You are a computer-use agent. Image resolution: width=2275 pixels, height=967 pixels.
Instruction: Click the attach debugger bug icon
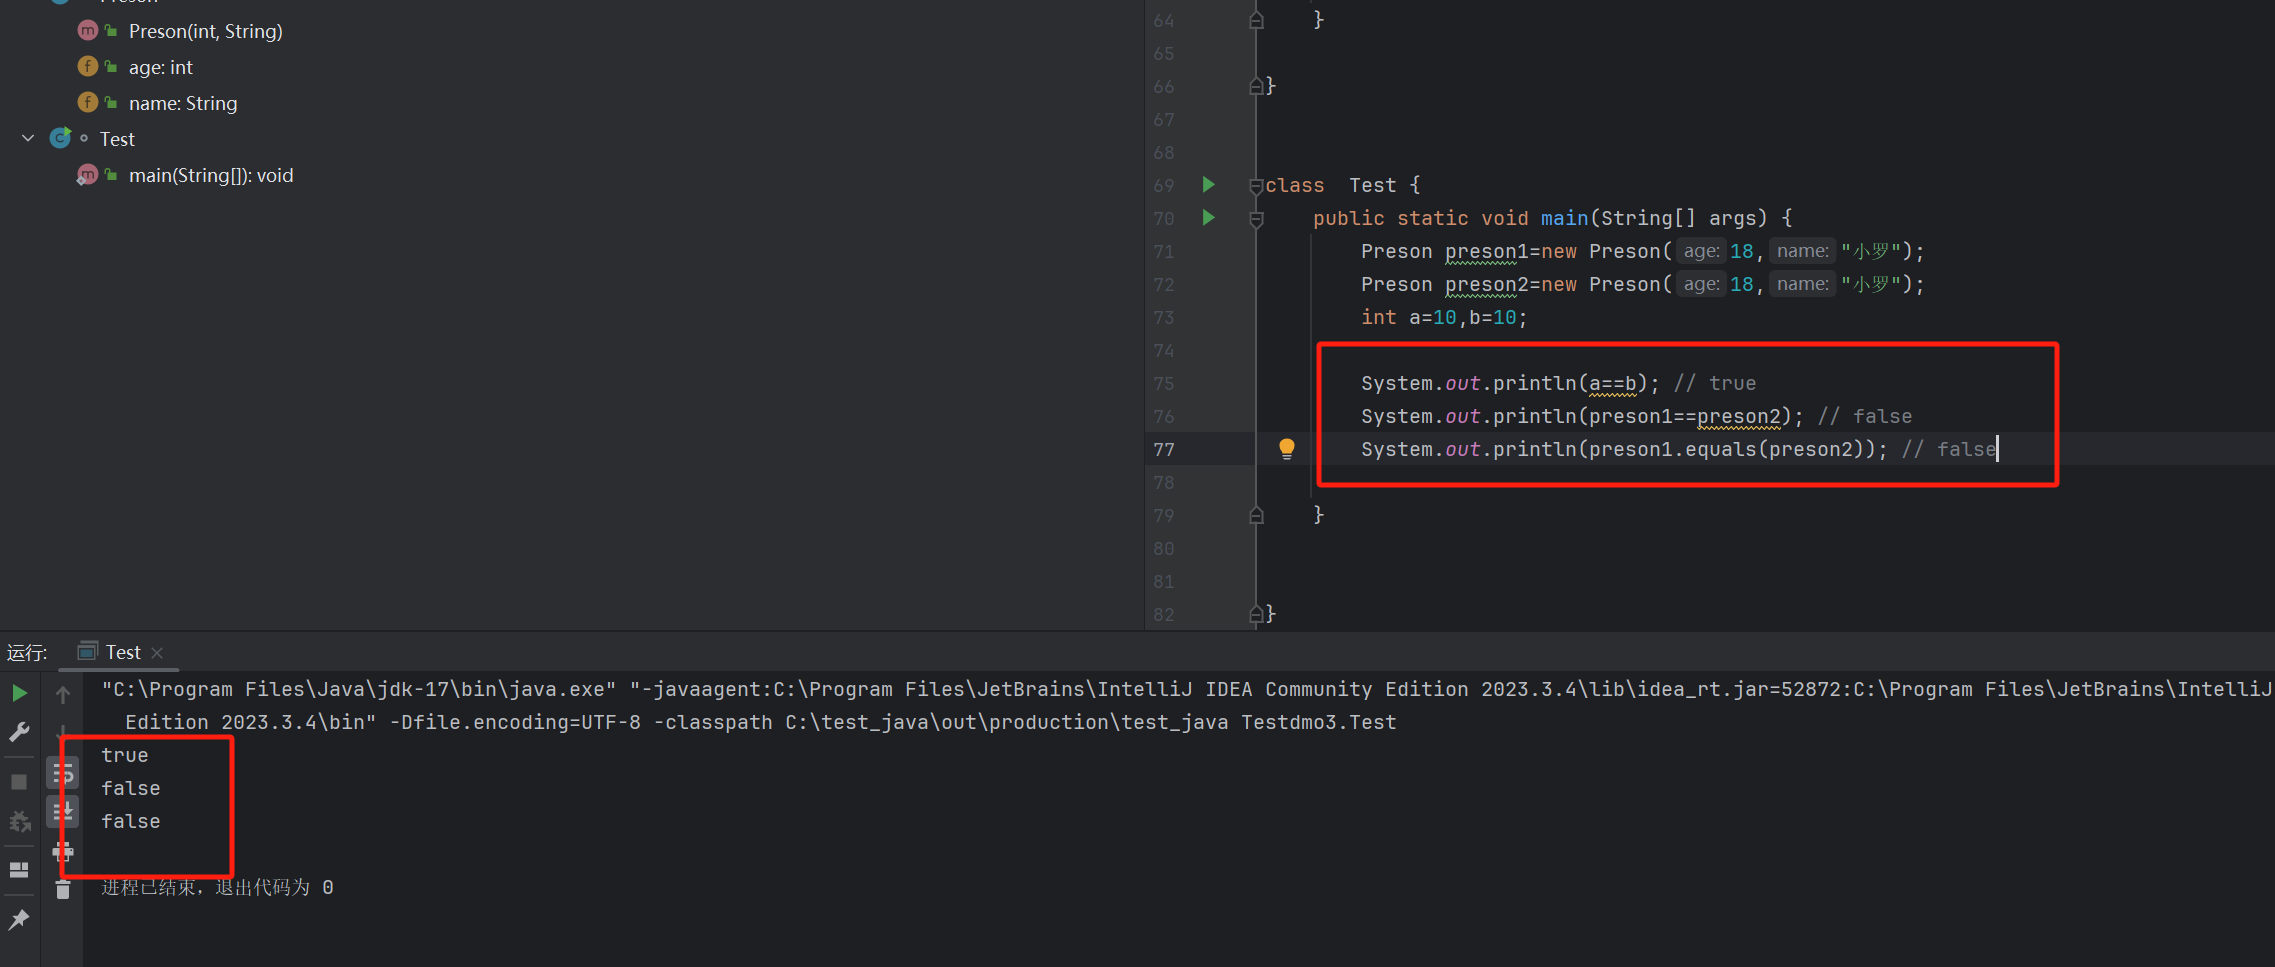[19, 822]
